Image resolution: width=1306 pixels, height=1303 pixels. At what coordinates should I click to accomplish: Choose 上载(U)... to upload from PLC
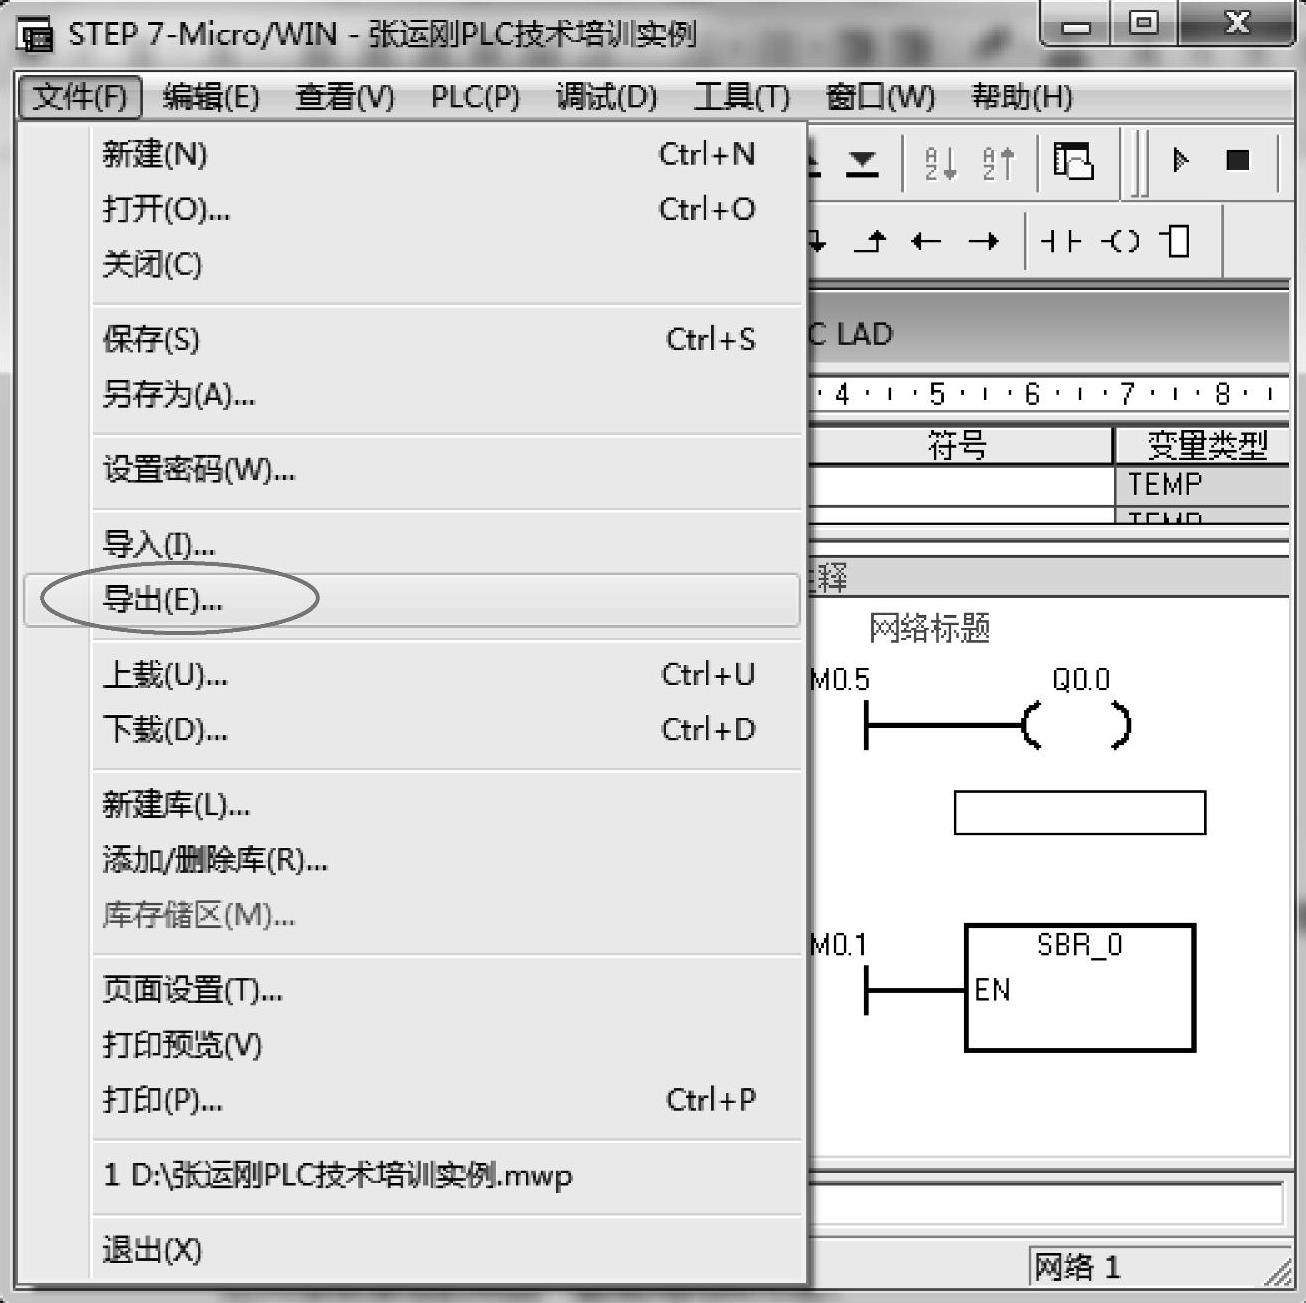[412, 674]
